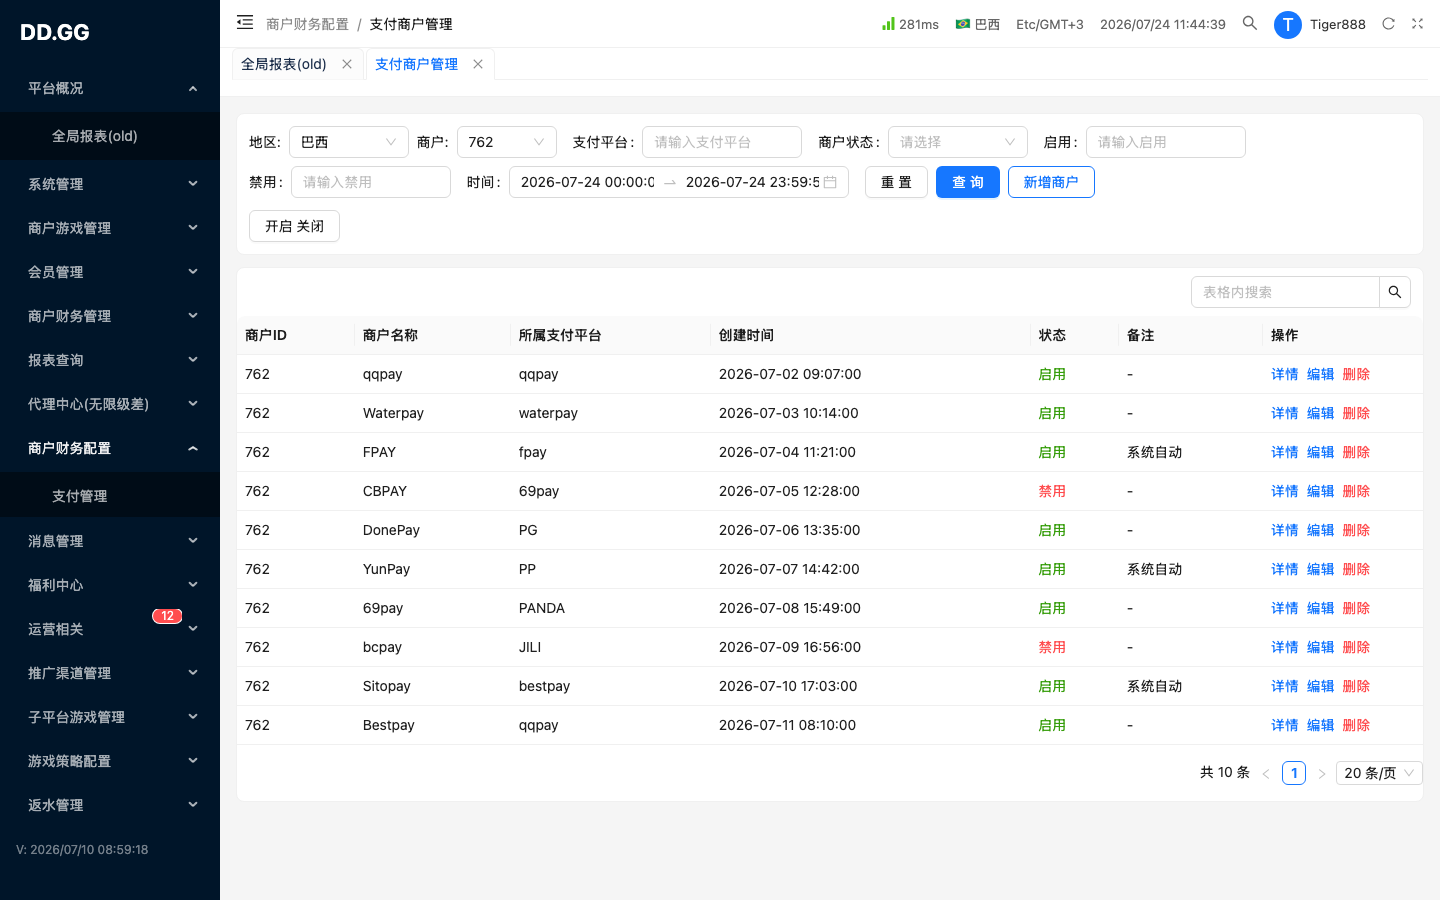1440x900 pixels.
Task: Open the global search magnifier icon
Action: (x=1250, y=23)
